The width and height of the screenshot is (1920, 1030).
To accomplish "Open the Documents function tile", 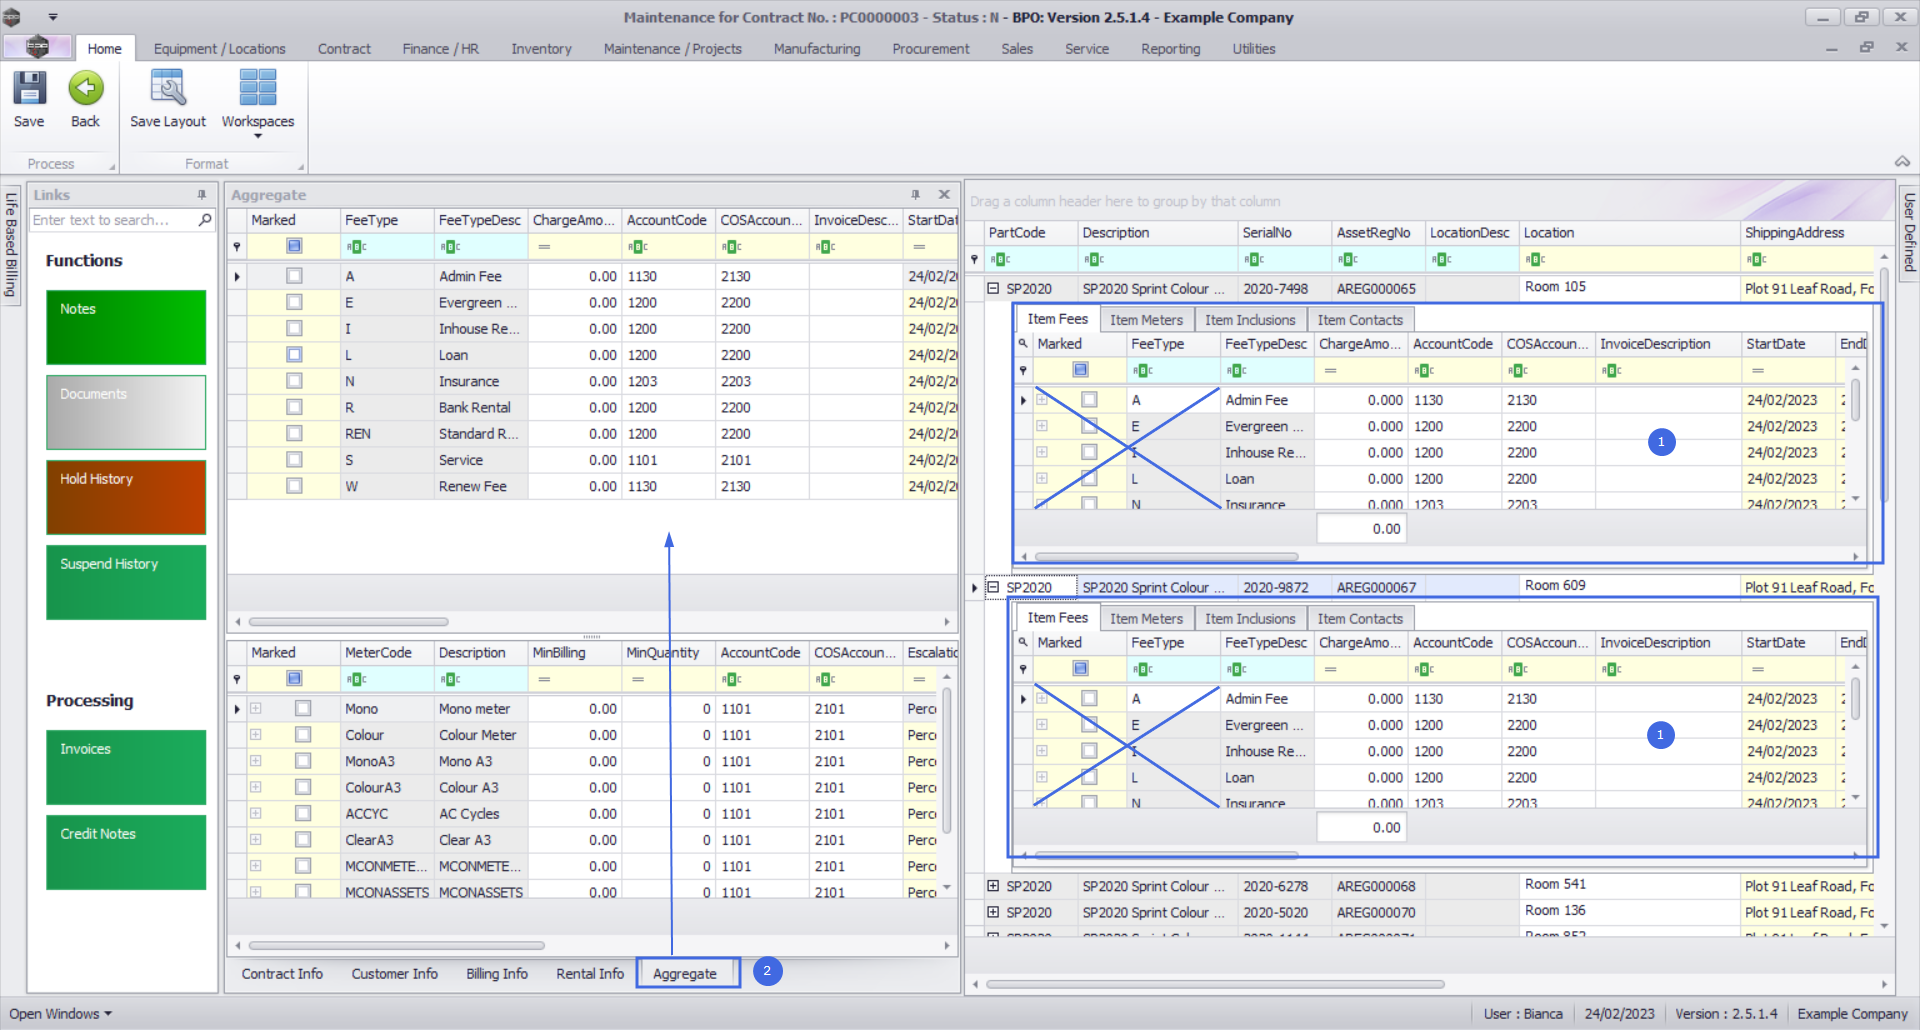I will pos(126,412).
